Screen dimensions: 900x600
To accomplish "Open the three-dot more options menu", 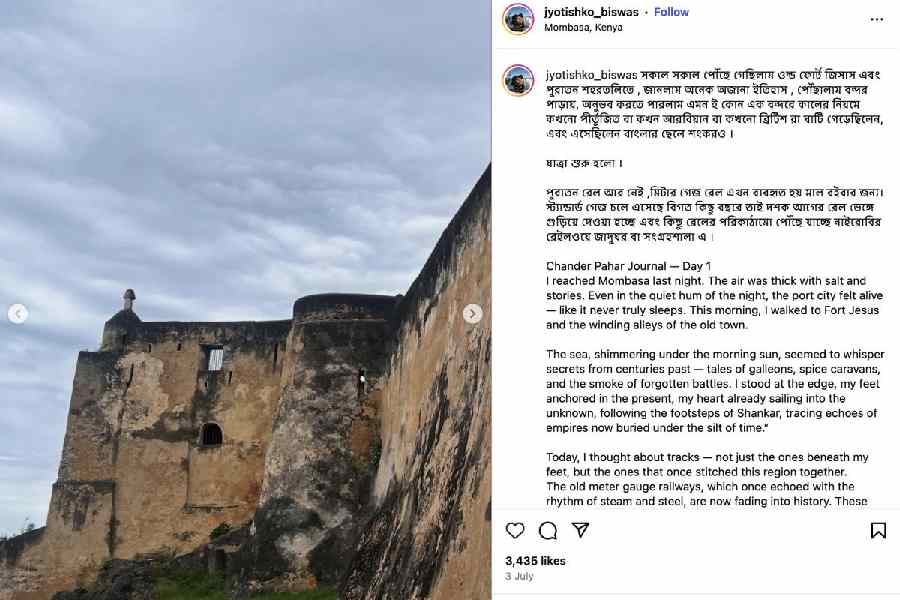I will [876, 20].
